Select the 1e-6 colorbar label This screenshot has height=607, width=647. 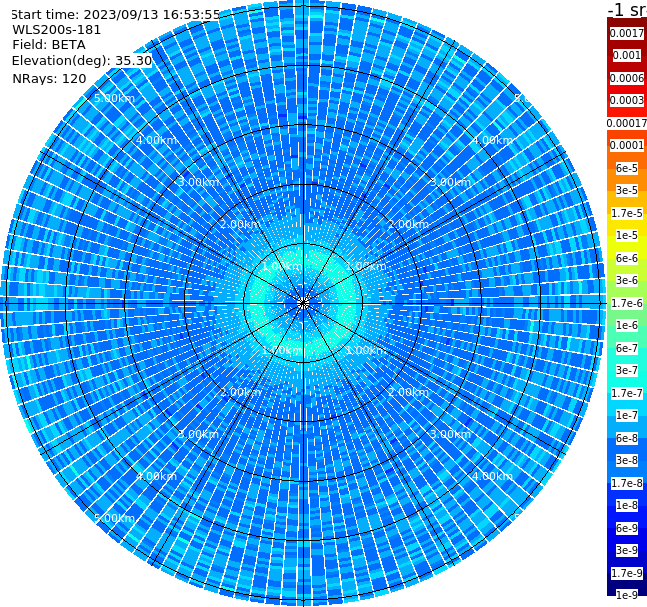pyautogui.click(x=627, y=325)
